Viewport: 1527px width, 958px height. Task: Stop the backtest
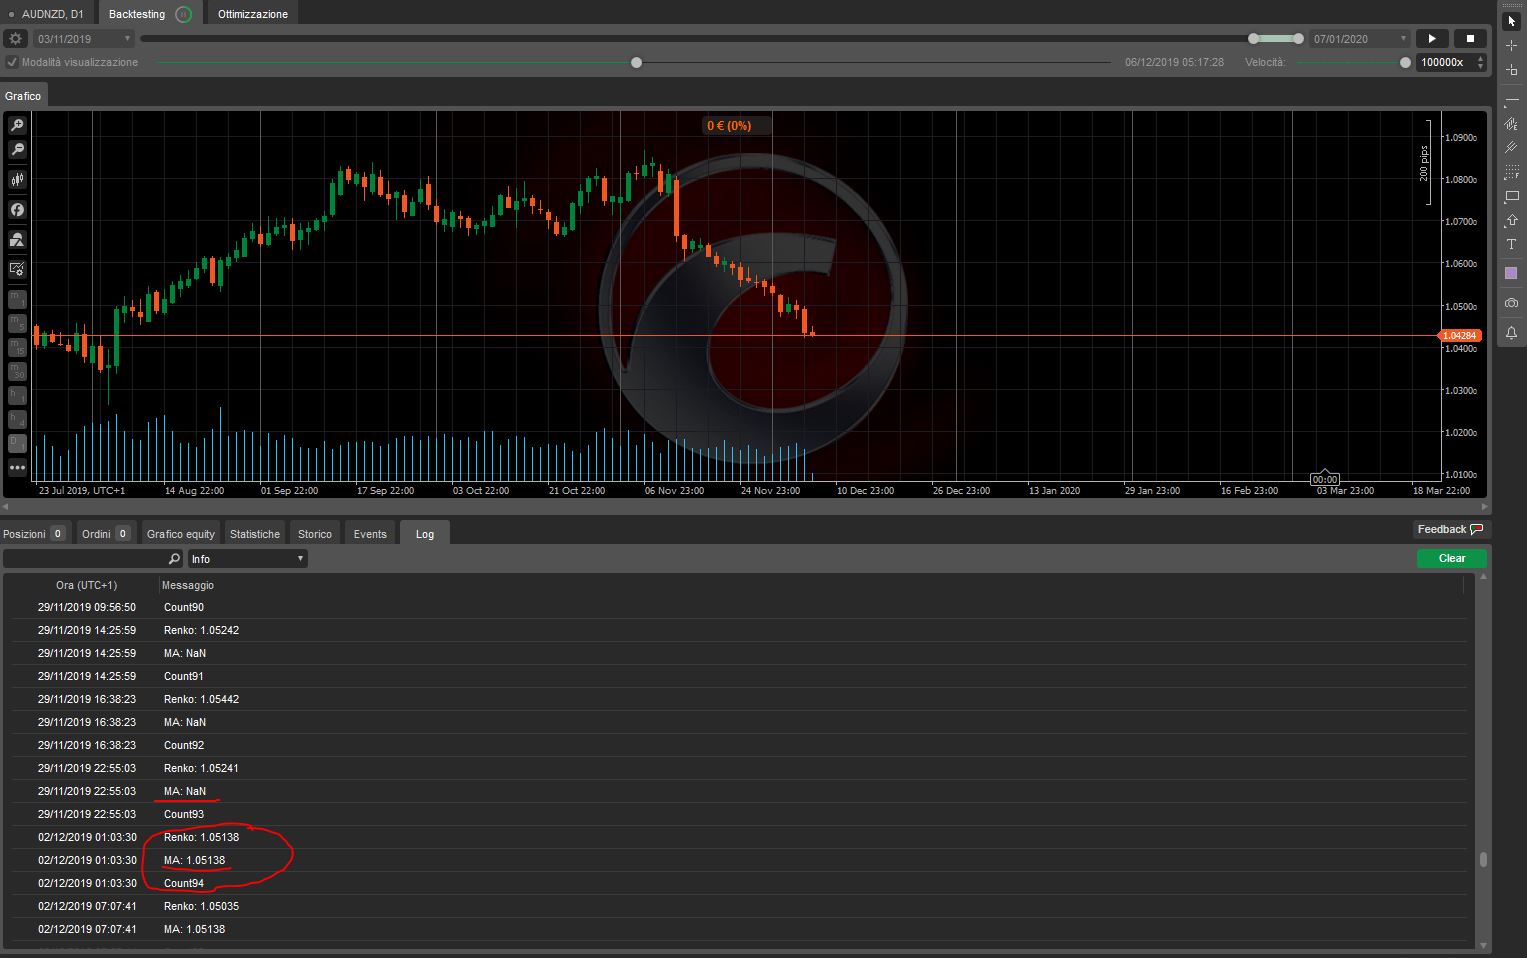1470,39
